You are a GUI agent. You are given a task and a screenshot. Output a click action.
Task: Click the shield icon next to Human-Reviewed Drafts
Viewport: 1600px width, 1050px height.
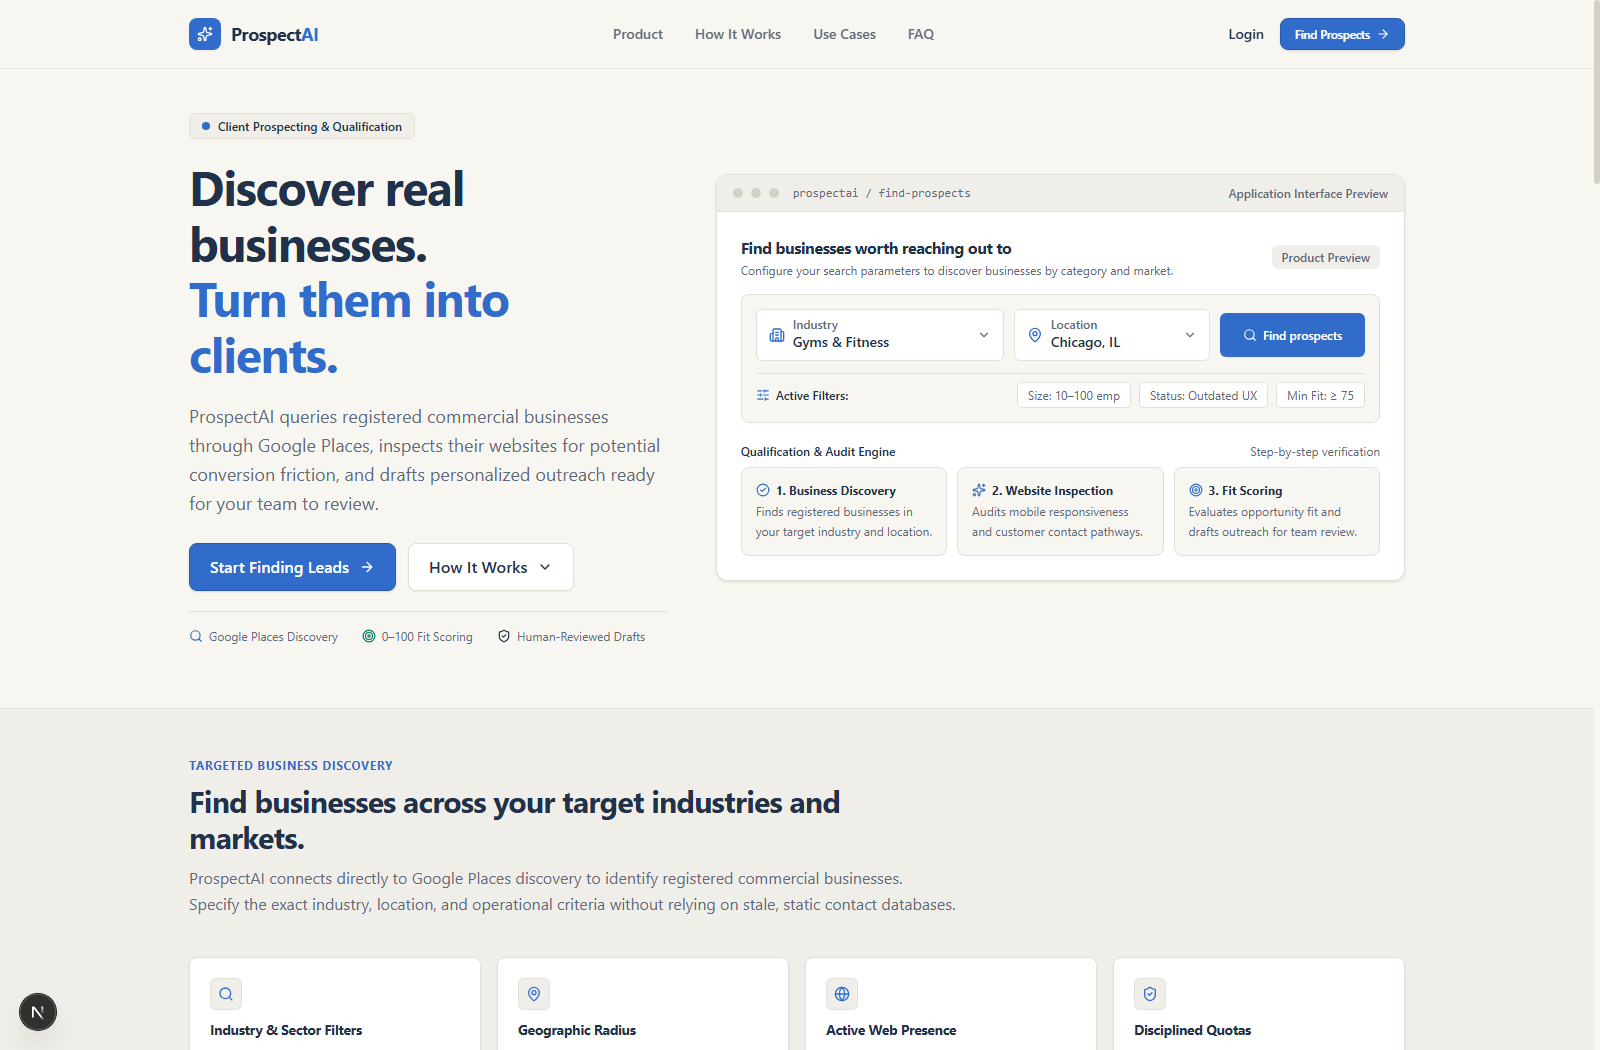point(504,636)
